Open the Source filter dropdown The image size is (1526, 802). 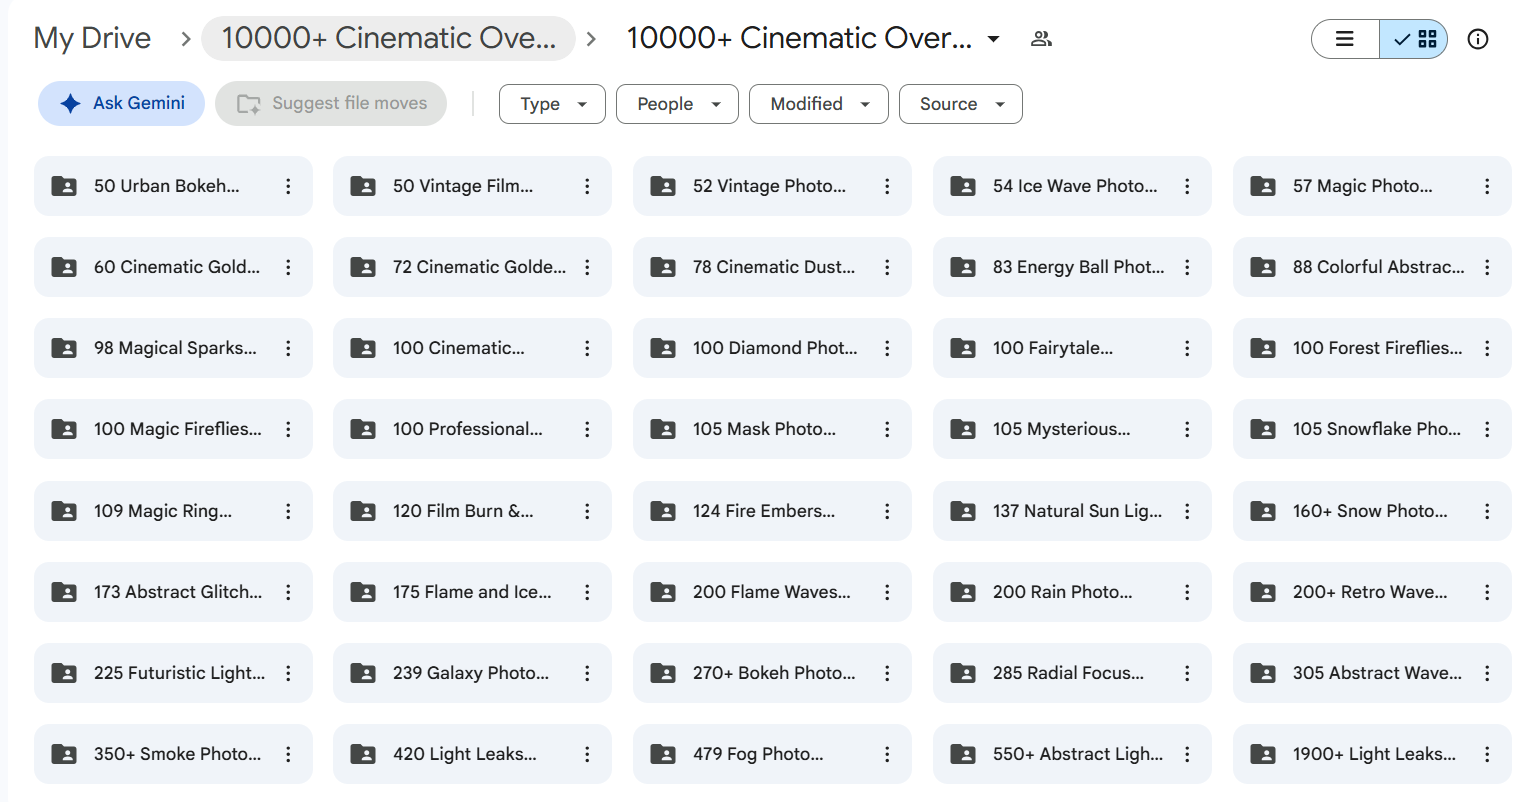(x=961, y=104)
